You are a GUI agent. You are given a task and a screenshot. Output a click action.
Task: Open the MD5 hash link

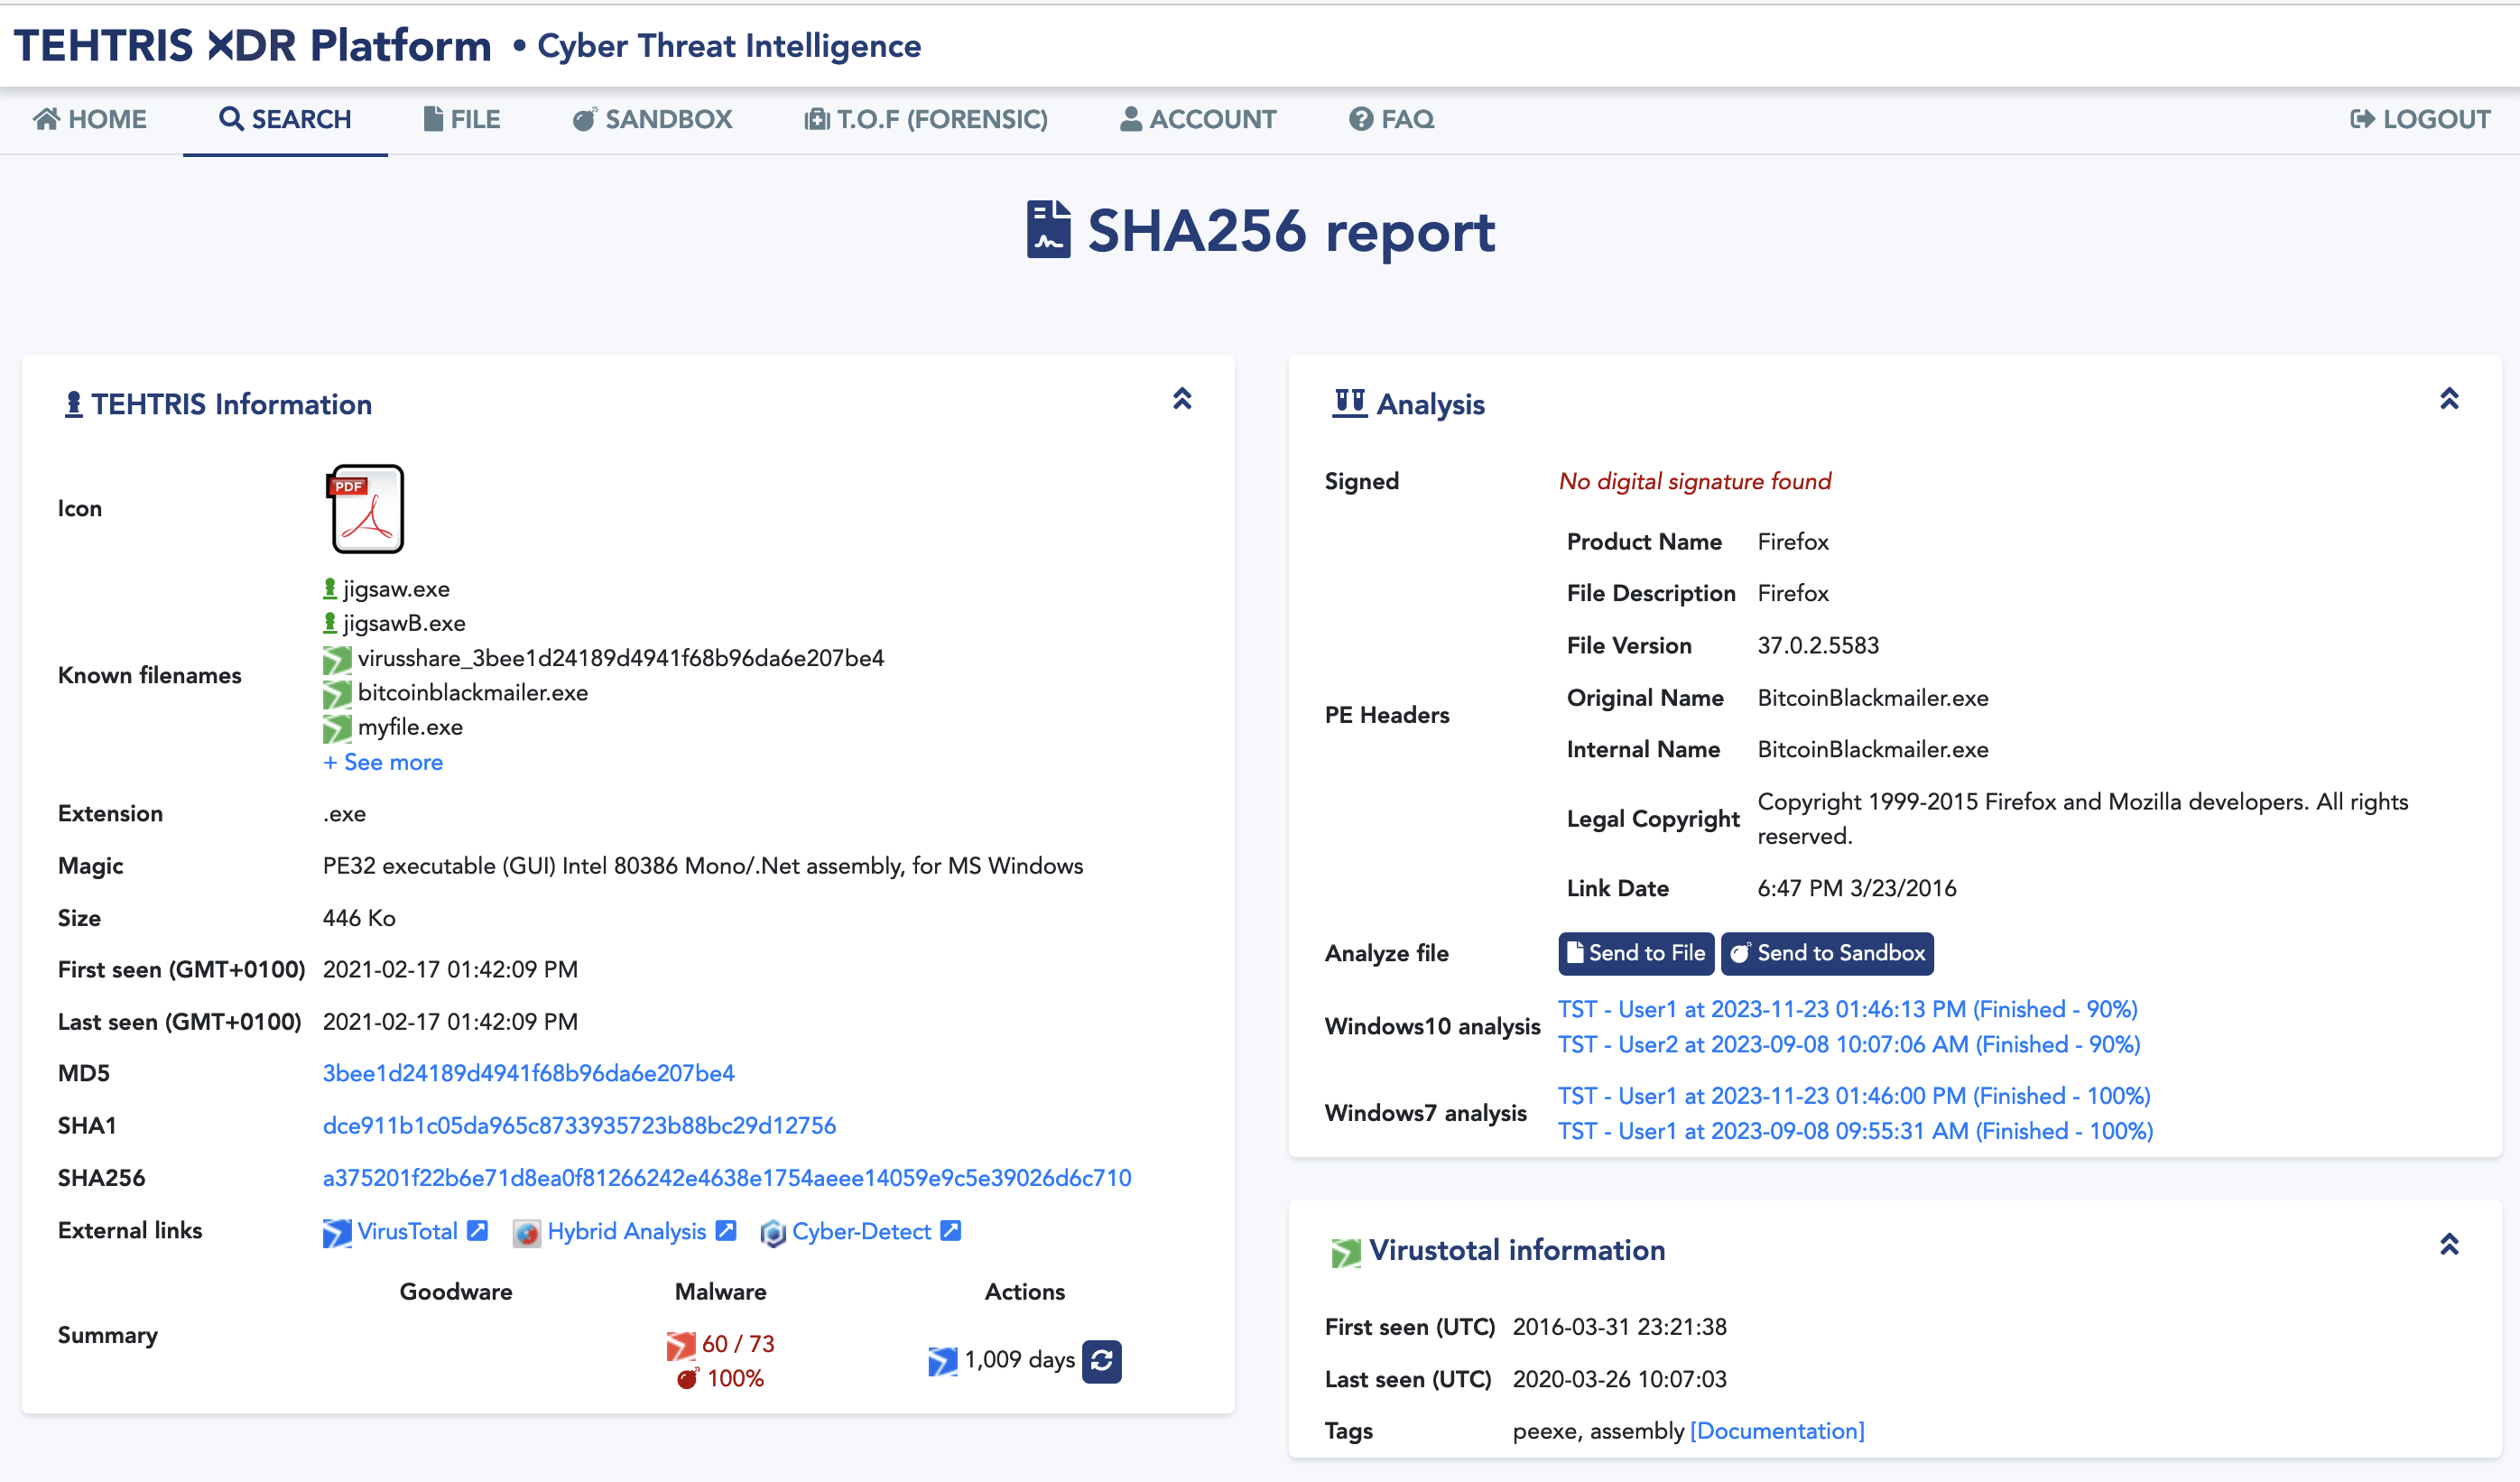coord(528,1073)
